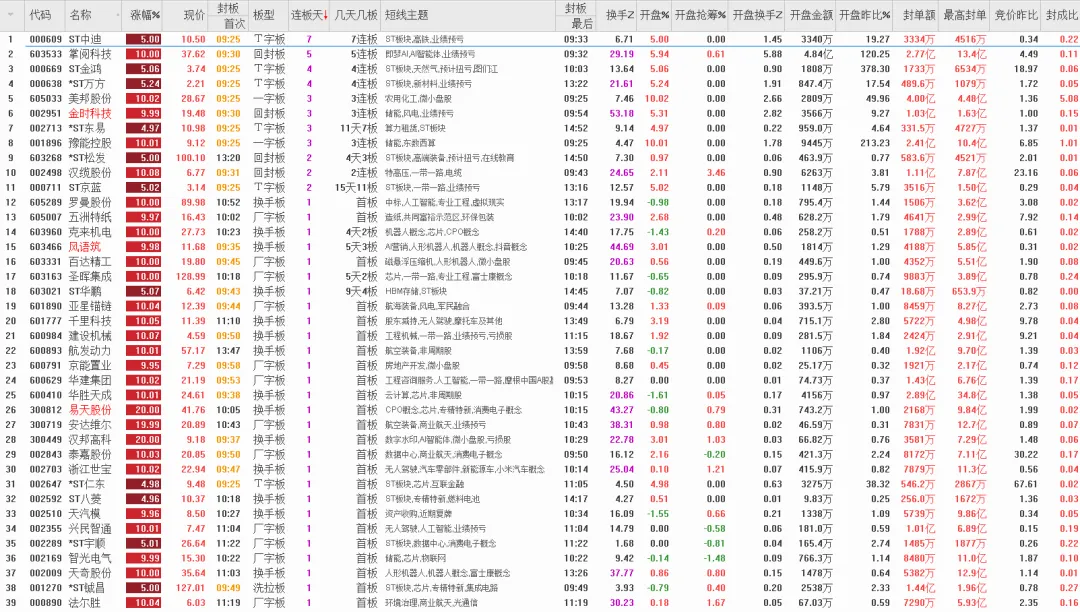Select stock row *ST松发

pyautogui.click(x=540, y=158)
